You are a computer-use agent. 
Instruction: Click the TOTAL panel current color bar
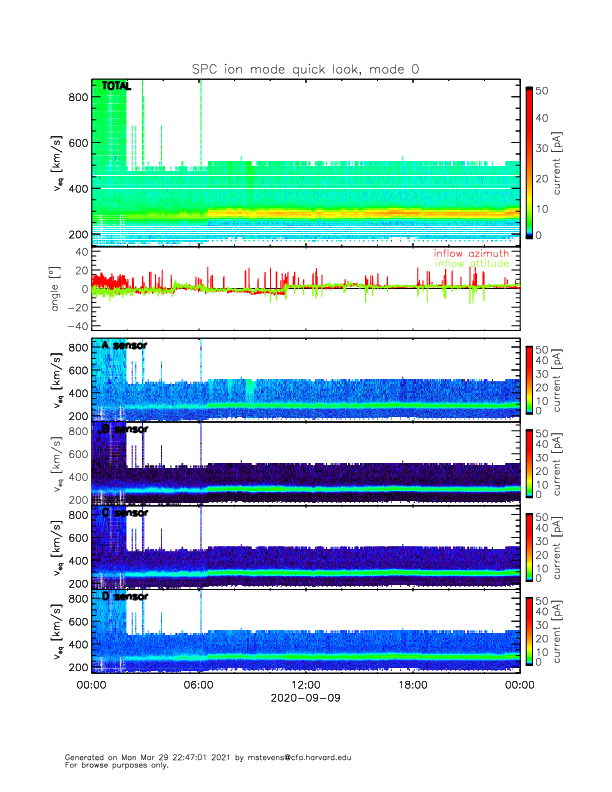[x=529, y=162]
